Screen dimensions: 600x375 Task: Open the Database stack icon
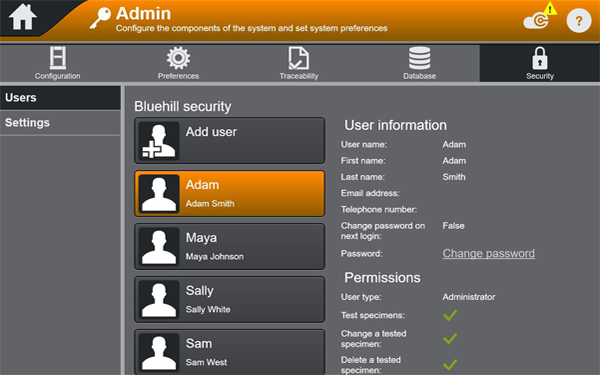419,58
